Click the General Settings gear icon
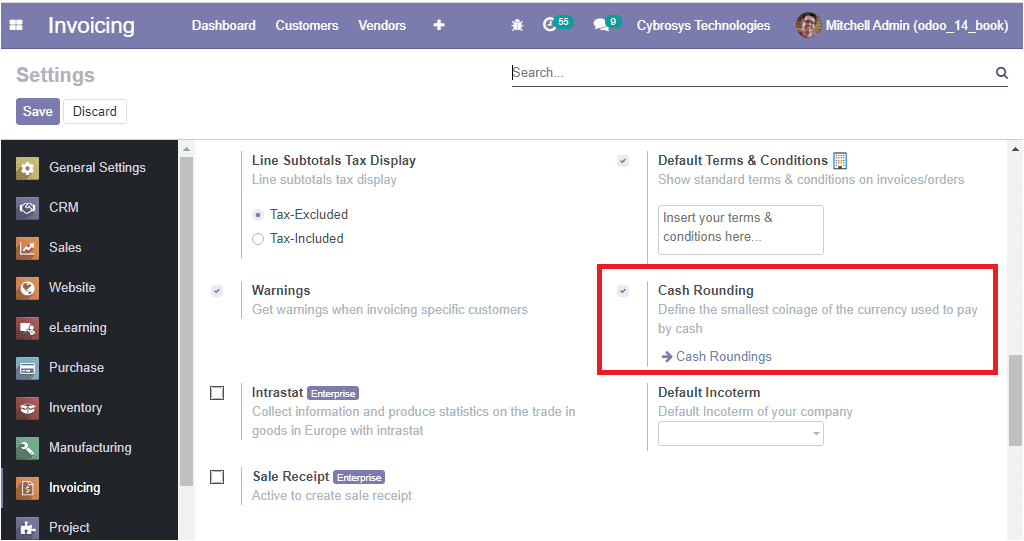This screenshot has width=1024, height=541. [x=27, y=168]
